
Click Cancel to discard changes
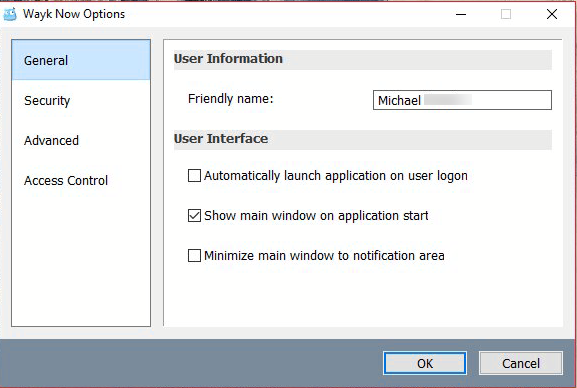521,363
